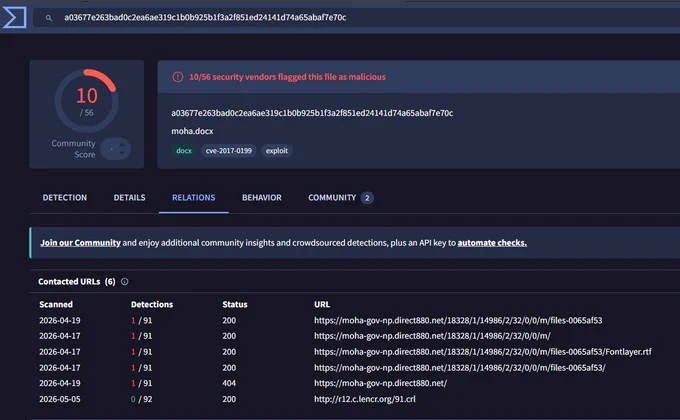Open the DETAILS tab
The width and height of the screenshot is (680, 420).
[x=129, y=197]
